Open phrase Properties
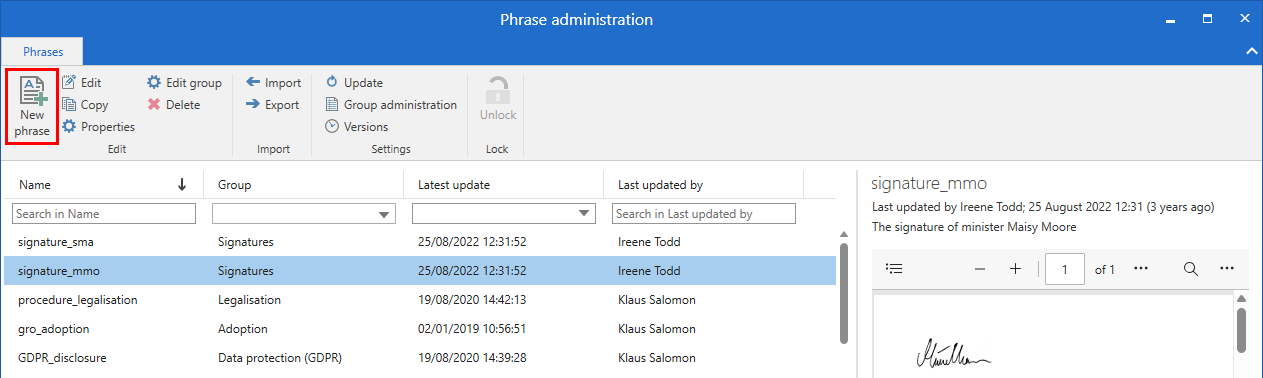The image size is (1263, 378). point(98,127)
